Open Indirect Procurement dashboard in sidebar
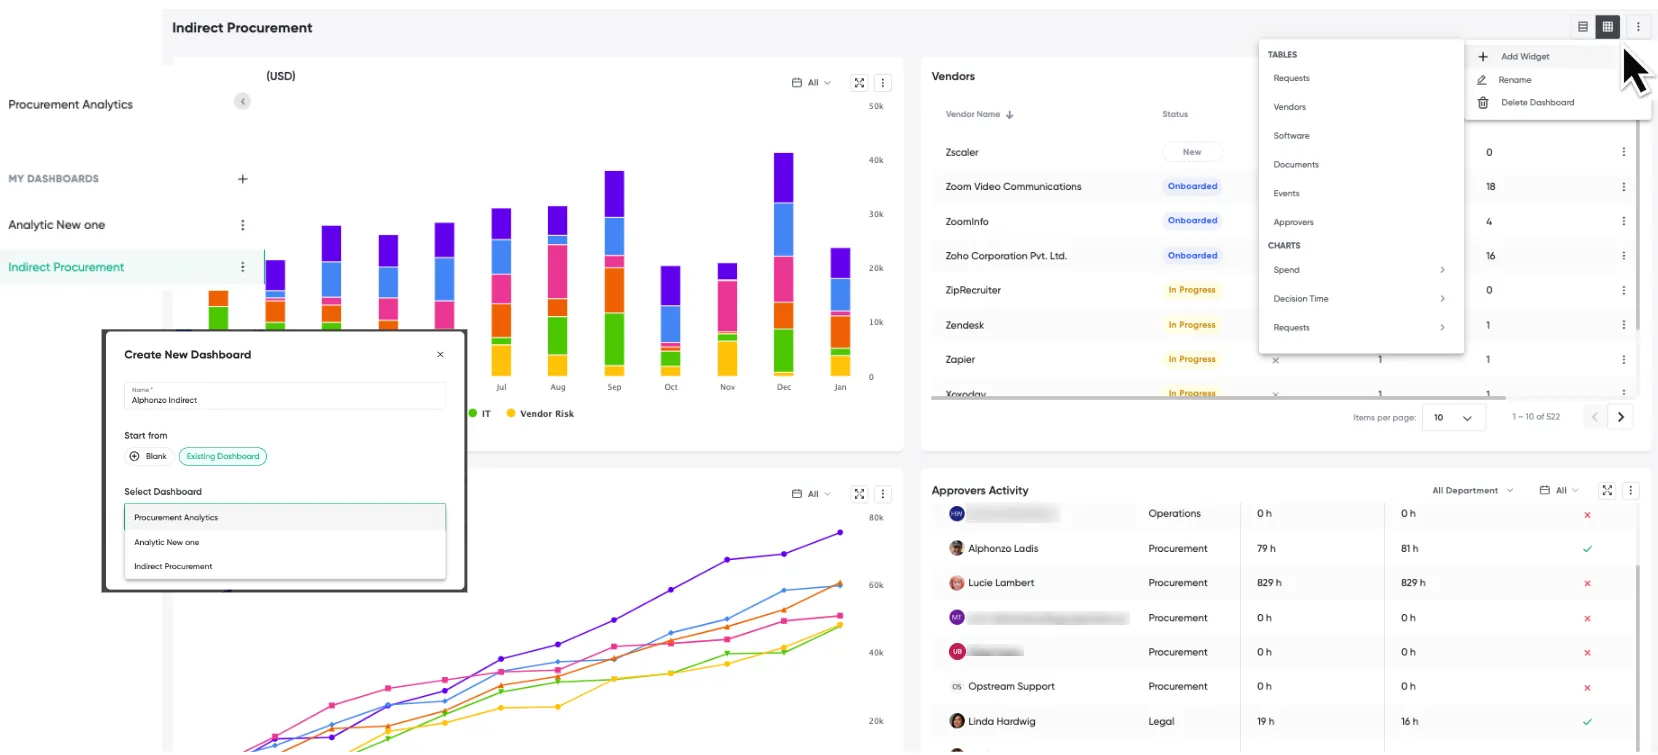This screenshot has height=755, width=1658. click(66, 267)
